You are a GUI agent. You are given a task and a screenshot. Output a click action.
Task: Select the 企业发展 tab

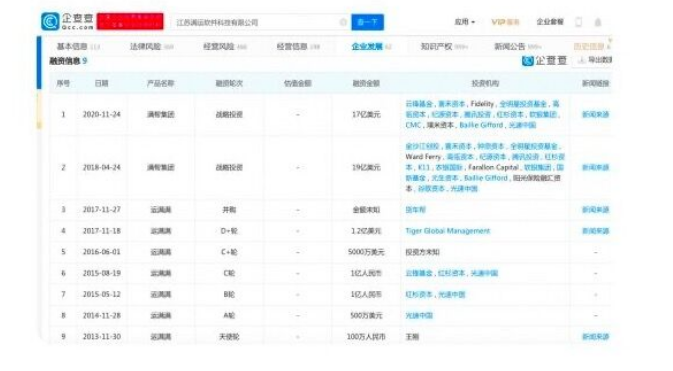click(x=371, y=46)
